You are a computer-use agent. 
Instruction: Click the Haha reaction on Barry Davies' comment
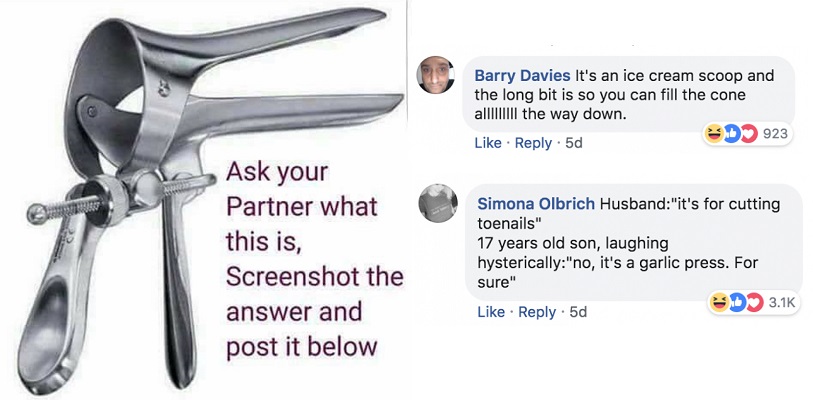pos(714,135)
